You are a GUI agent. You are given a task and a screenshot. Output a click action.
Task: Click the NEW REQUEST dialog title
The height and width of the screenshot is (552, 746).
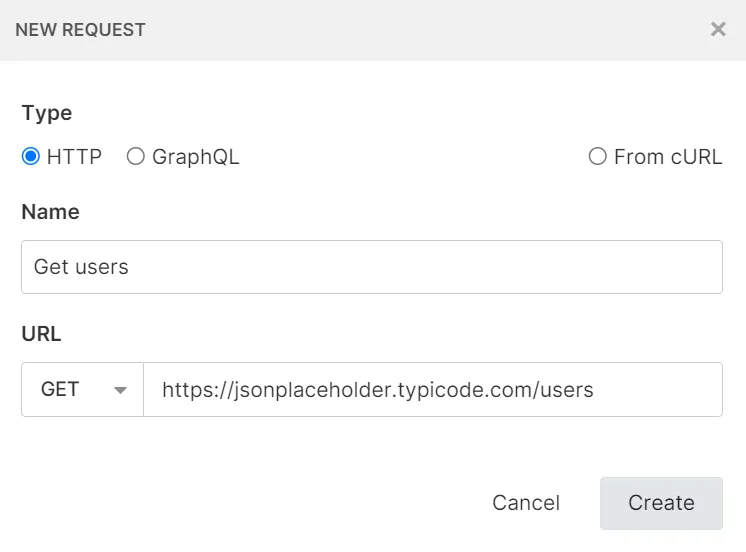tap(80, 30)
